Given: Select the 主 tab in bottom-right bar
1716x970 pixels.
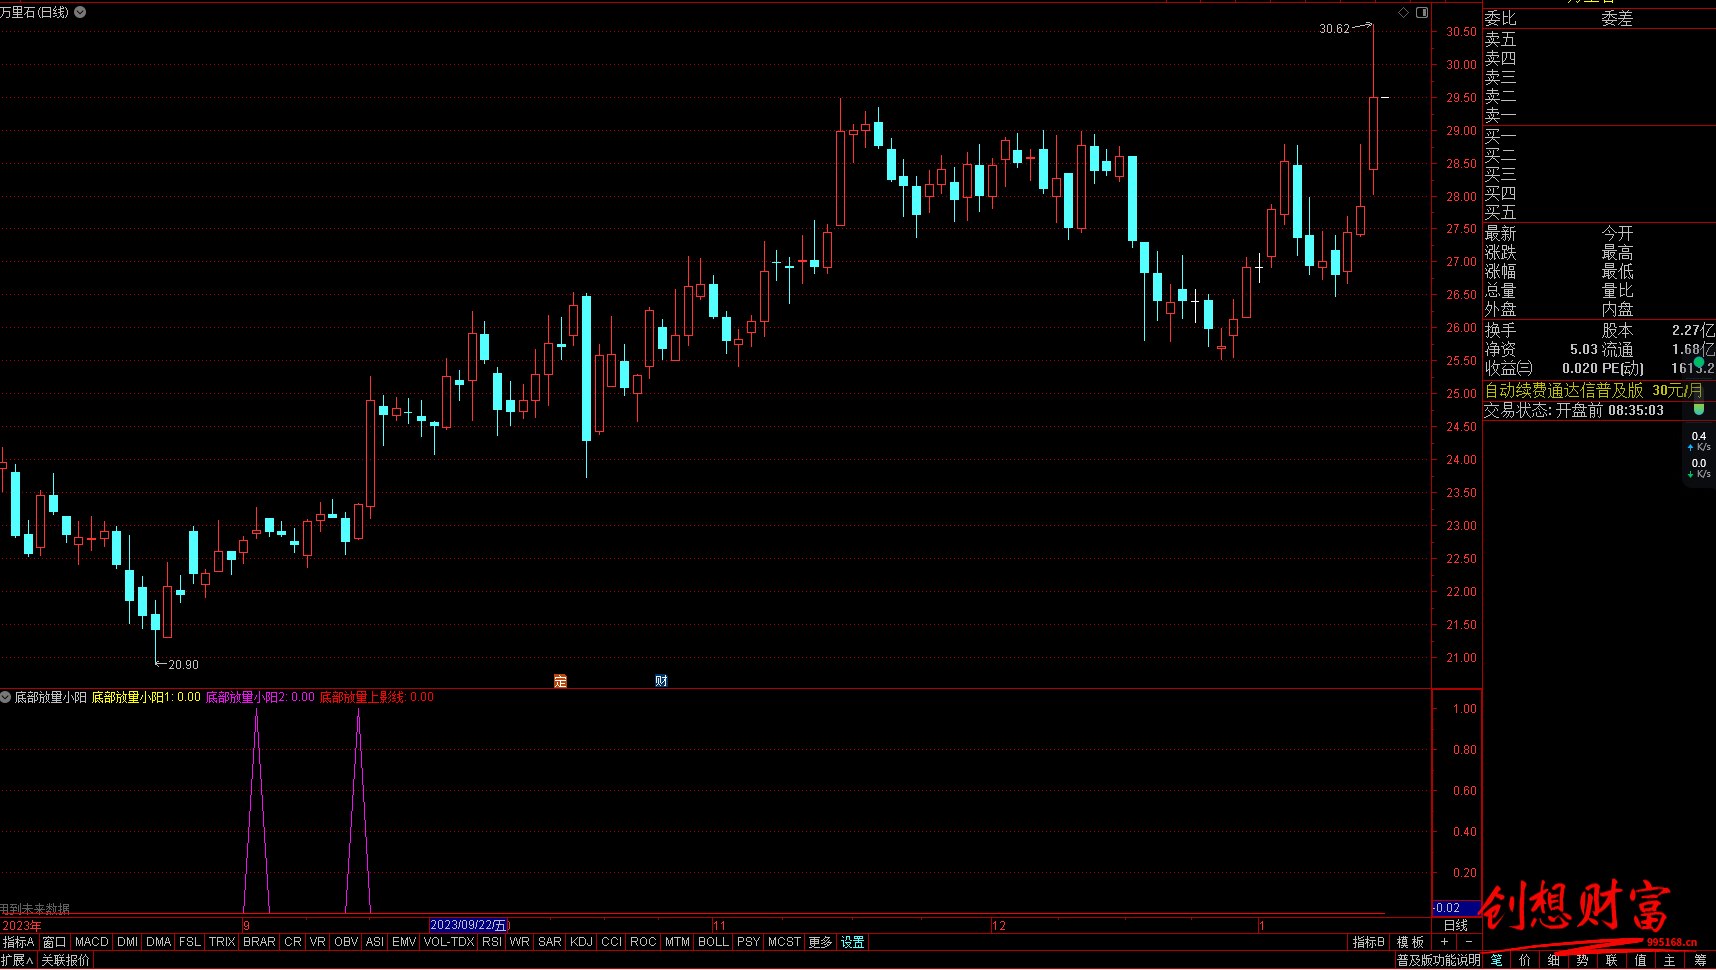Looking at the screenshot, I should pos(1669,960).
